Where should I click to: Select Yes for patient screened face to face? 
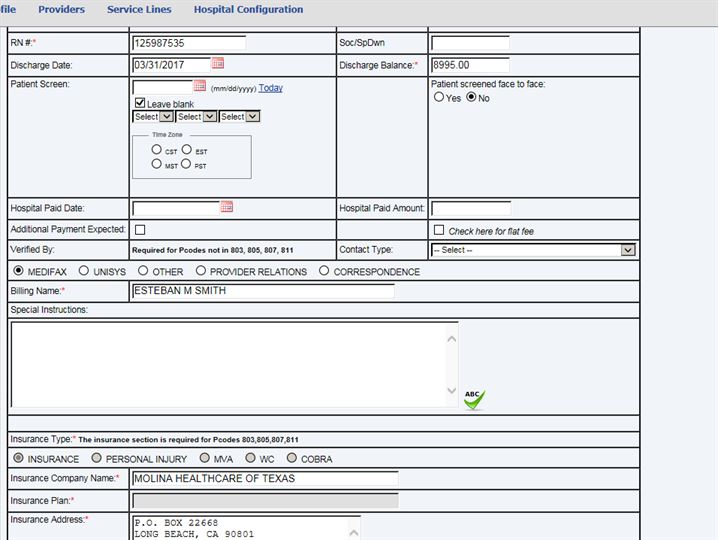(439, 98)
